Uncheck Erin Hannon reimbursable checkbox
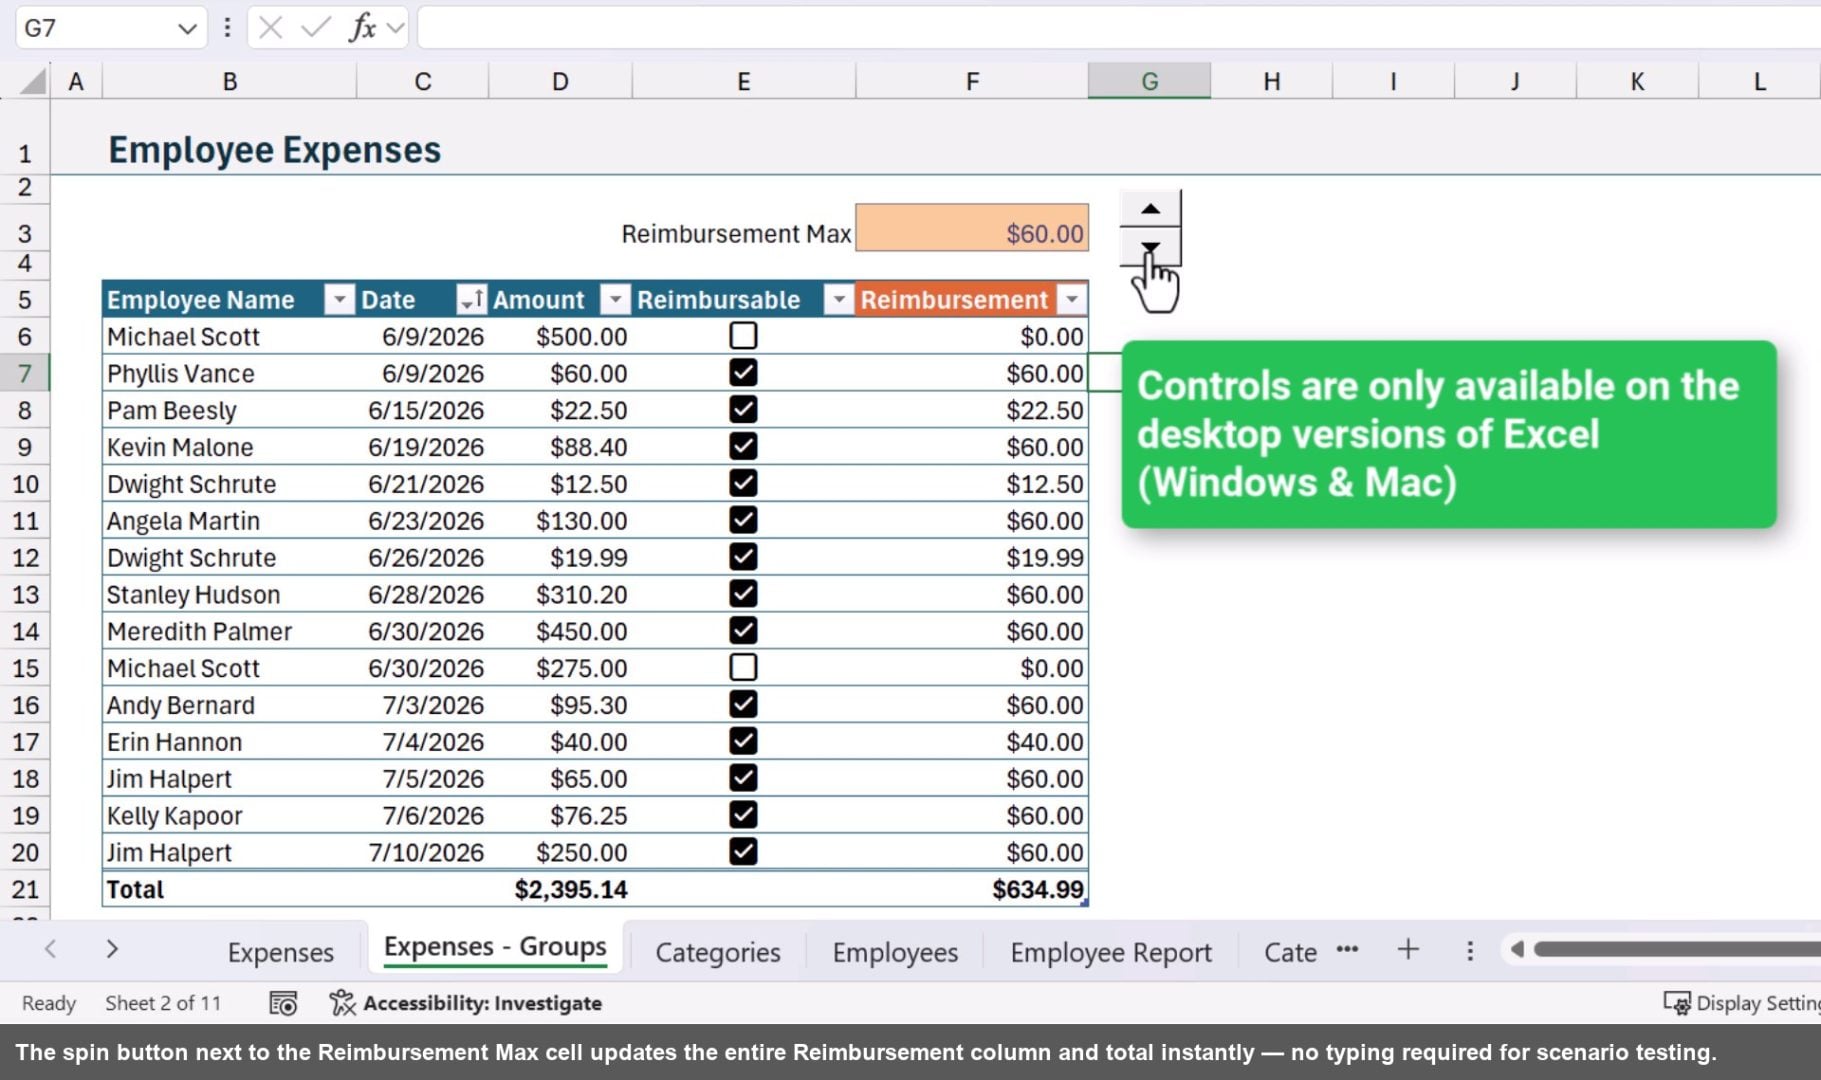The height and width of the screenshot is (1080, 1821). click(743, 741)
